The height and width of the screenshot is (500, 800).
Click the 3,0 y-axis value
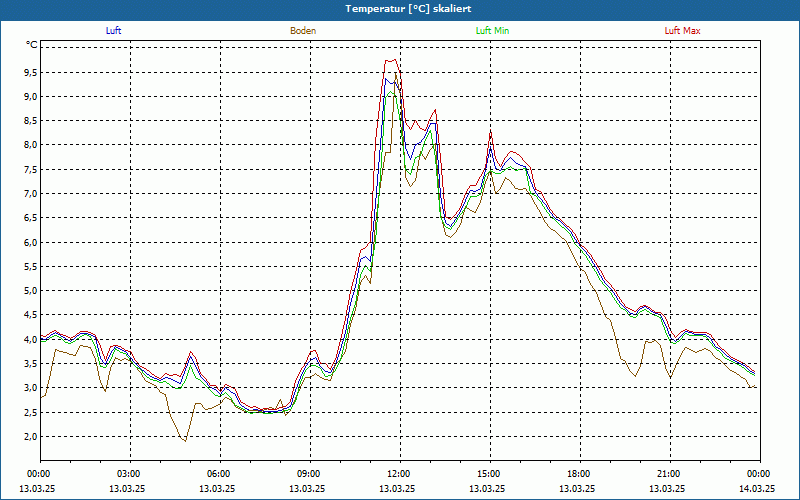(31, 388)
